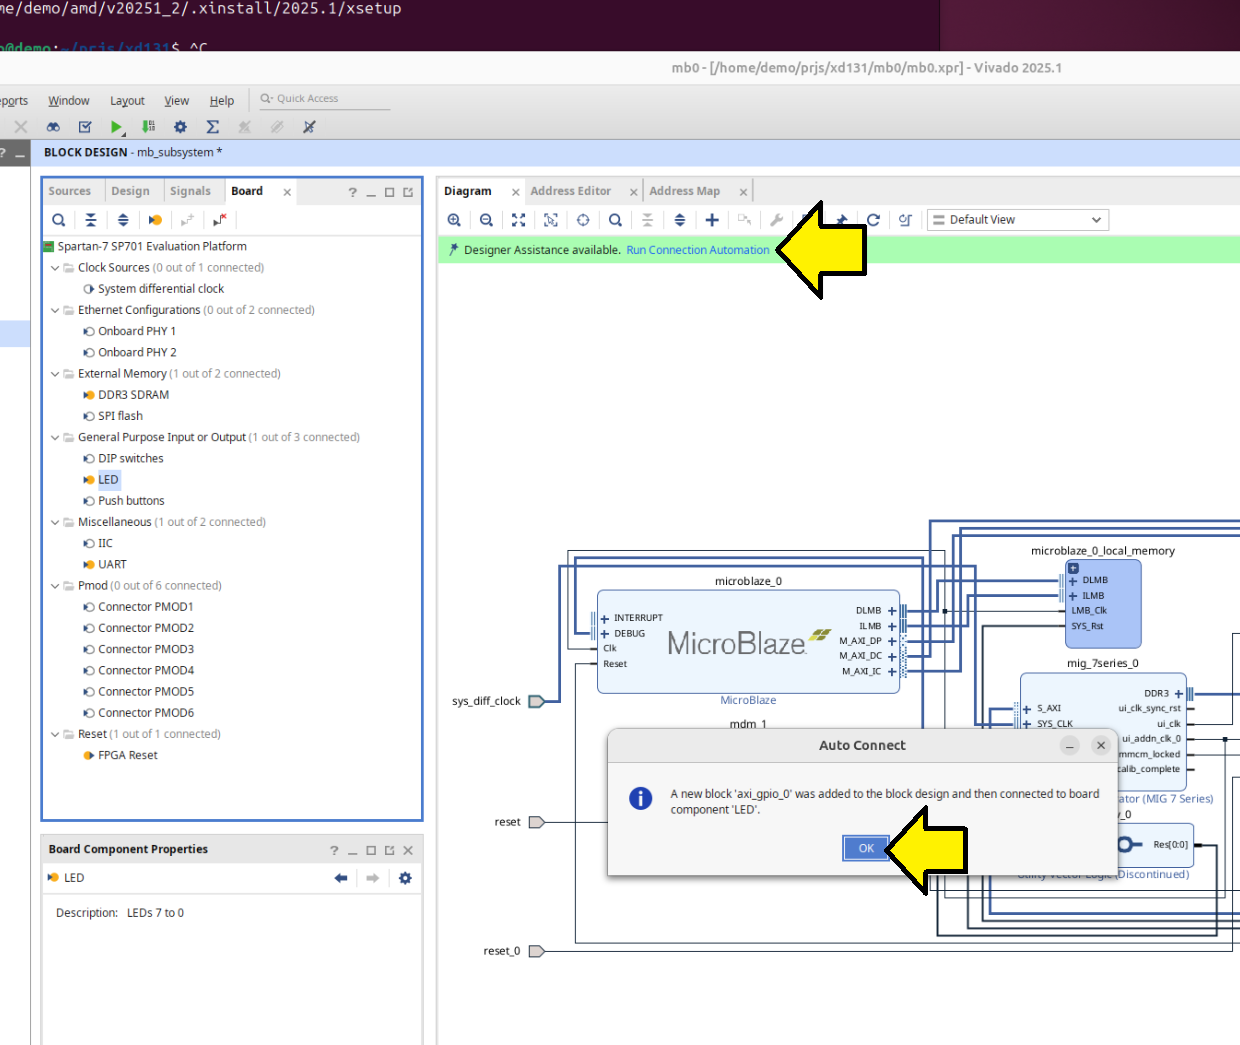Collapse the Clock Sources tree group
The image size is (1240, 1045).
pyautogui.click(x=55, y=268)
